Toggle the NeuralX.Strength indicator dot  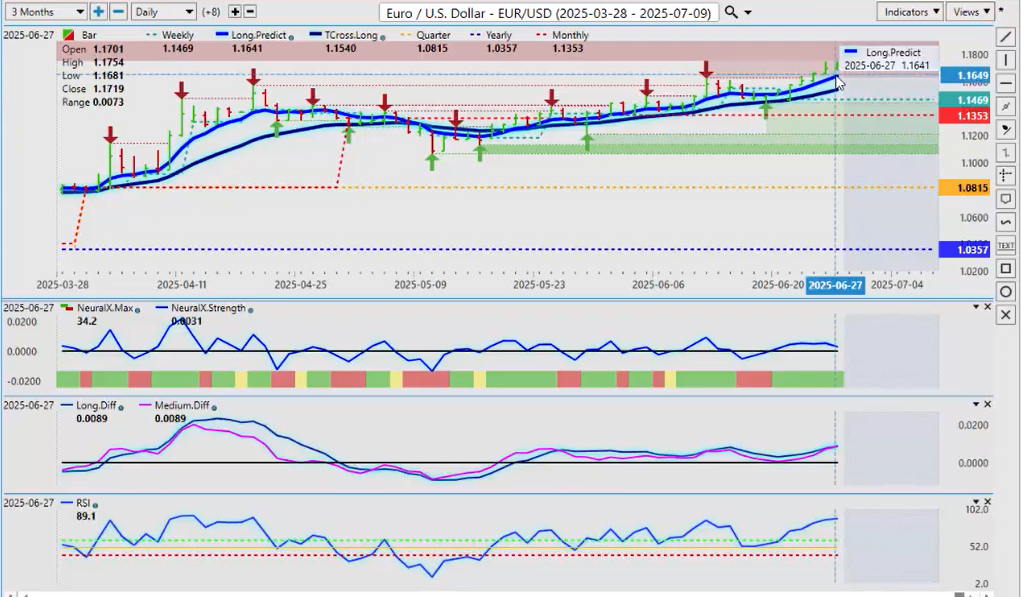pos(250,309)
